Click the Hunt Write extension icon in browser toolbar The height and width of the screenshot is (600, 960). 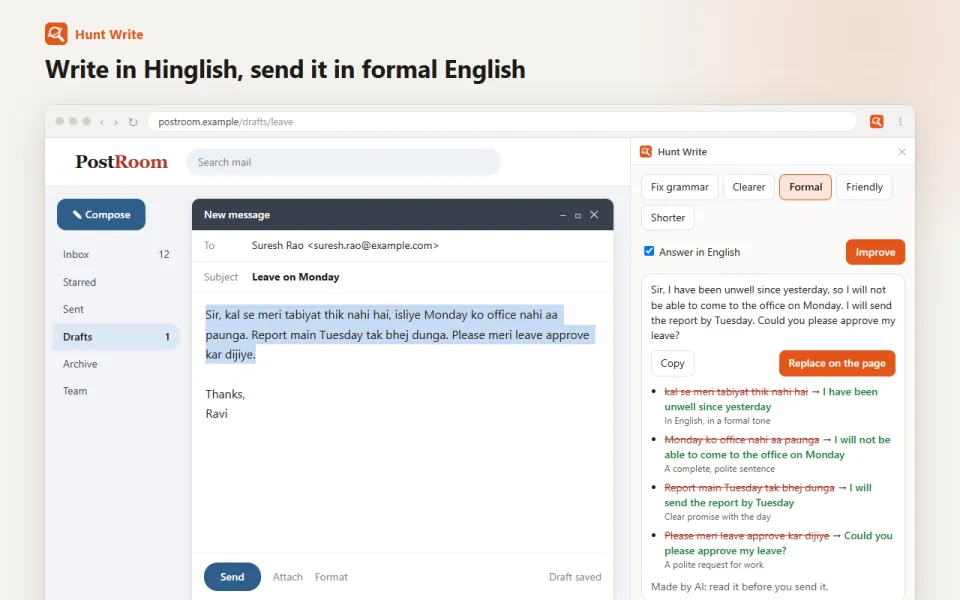tap(877, 121)
